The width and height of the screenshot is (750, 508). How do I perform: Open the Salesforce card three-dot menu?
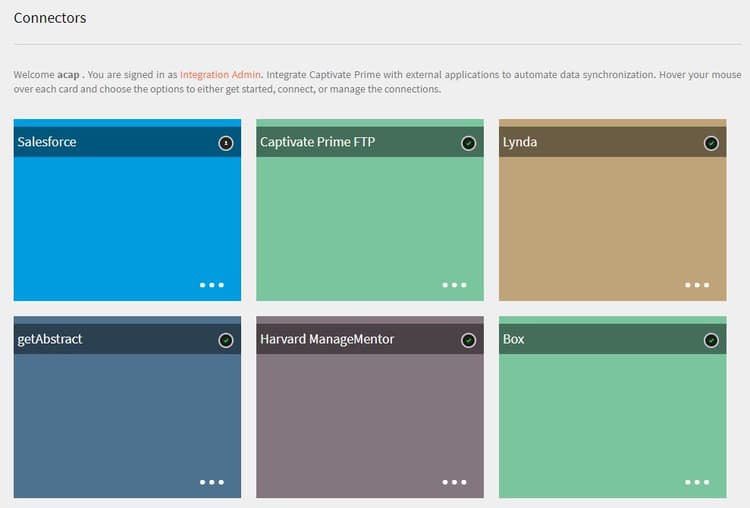(212, 285)
